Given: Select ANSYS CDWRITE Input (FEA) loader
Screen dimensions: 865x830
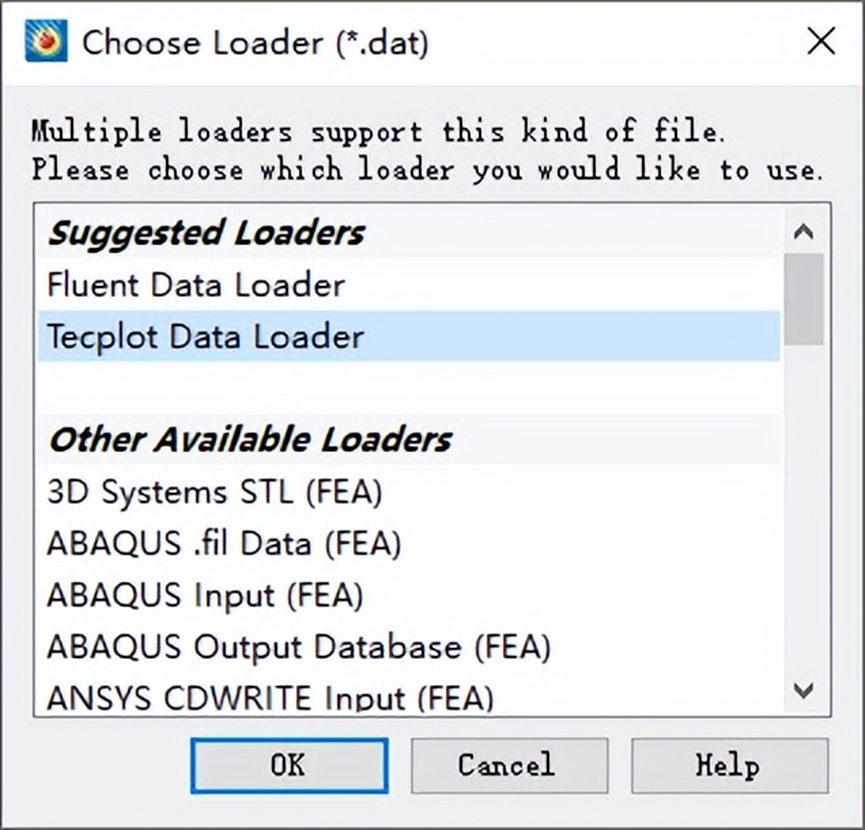Looking at the screenshot, I should pyautogui.click(x=270, y=697).
